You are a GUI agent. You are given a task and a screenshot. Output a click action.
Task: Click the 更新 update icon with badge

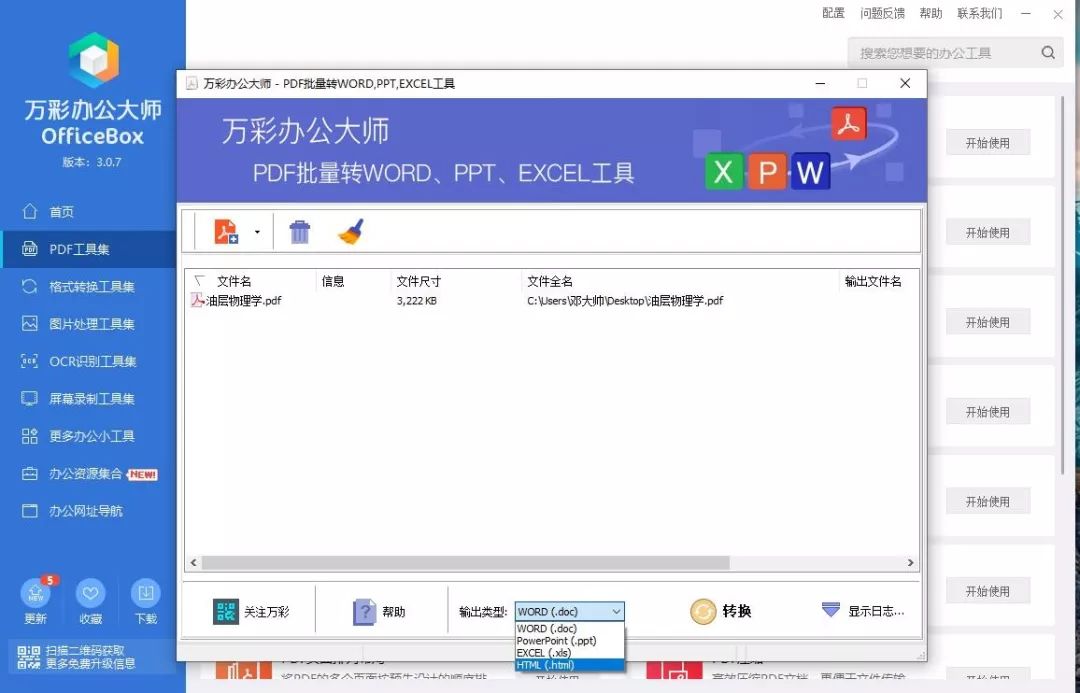[x=36, y=594]
